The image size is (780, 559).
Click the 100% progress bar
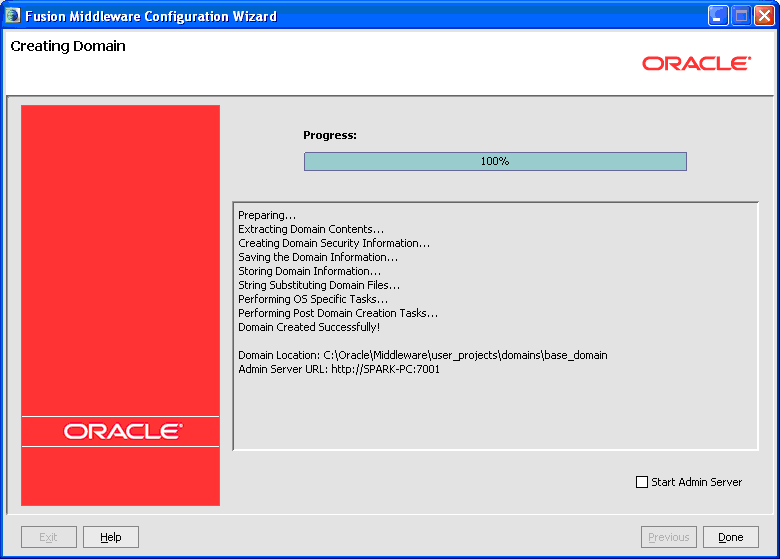coord(495,161)
